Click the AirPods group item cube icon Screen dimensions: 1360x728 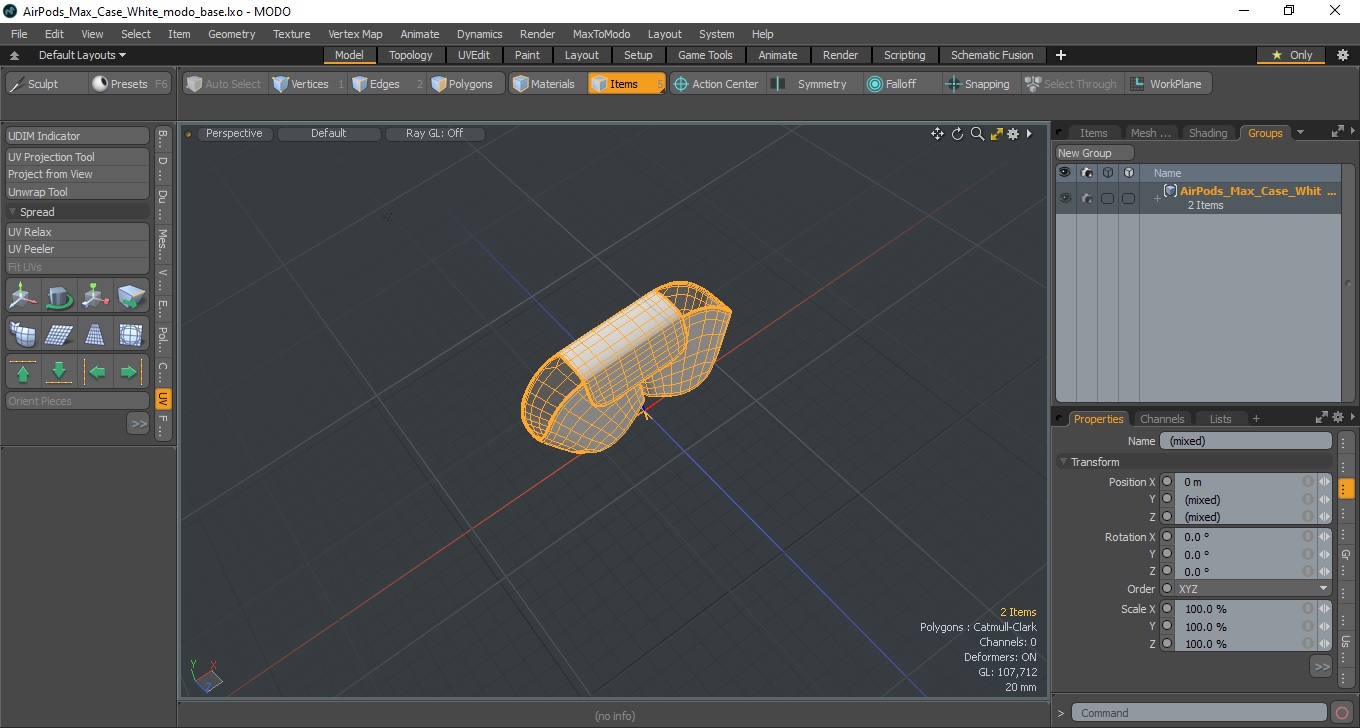pos(1170,191)
